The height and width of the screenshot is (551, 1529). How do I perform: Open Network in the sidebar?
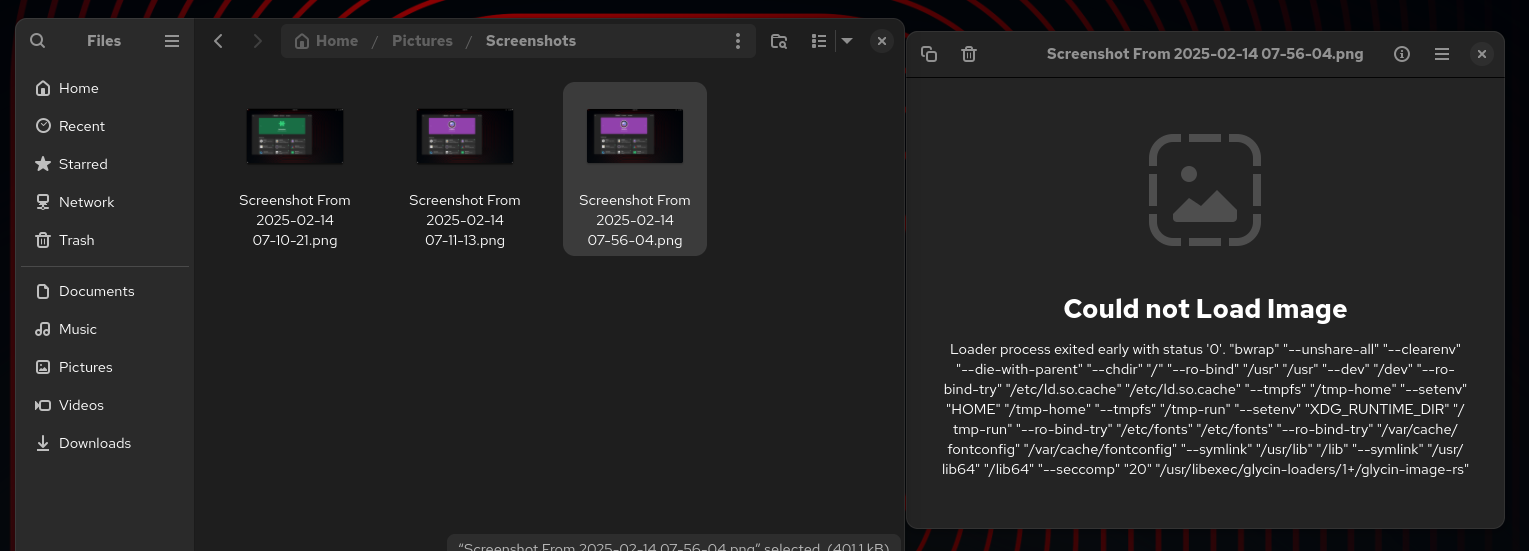106,202
